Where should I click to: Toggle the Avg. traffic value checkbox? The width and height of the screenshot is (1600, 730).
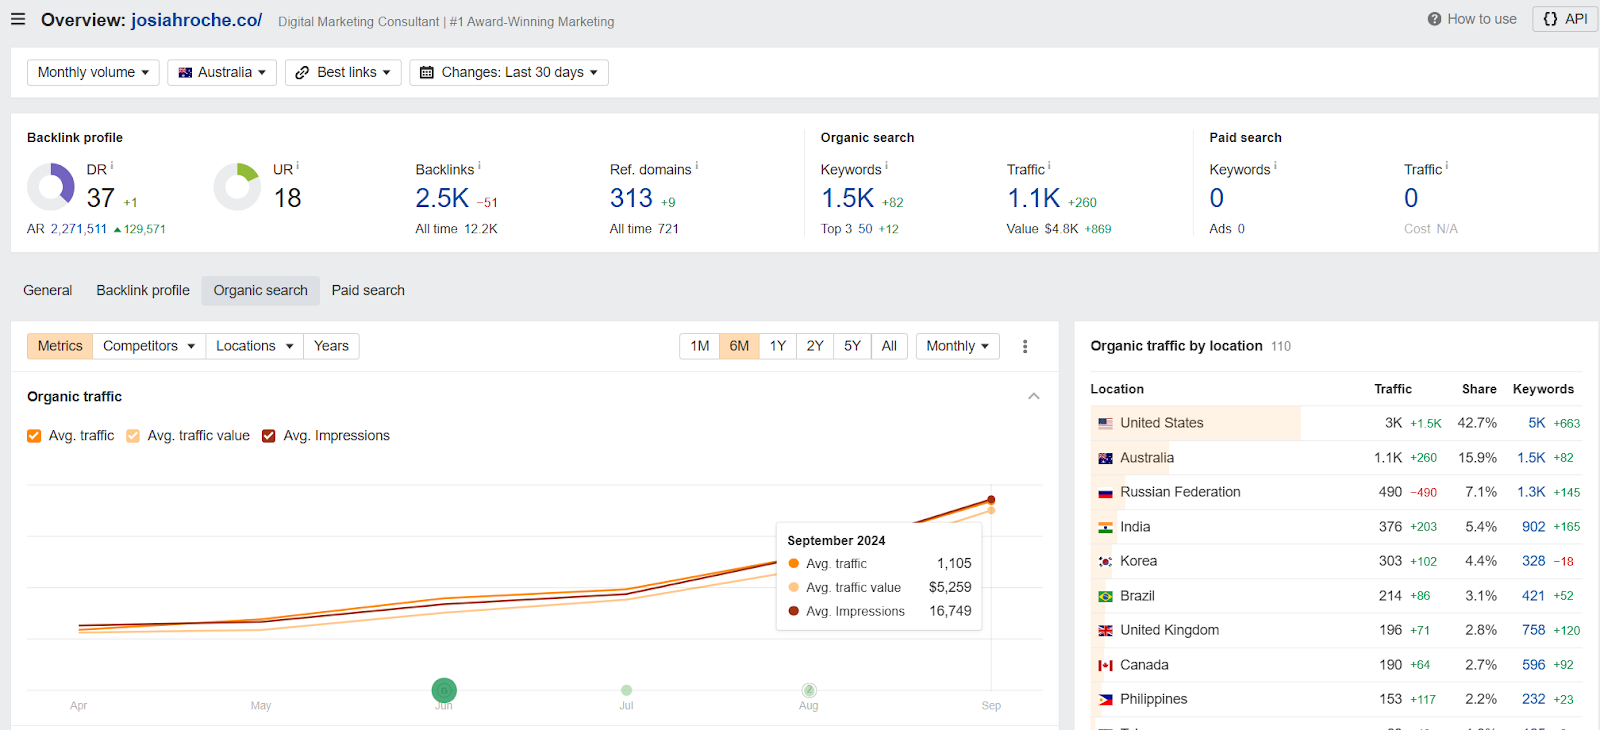click(x=133, y=436)
